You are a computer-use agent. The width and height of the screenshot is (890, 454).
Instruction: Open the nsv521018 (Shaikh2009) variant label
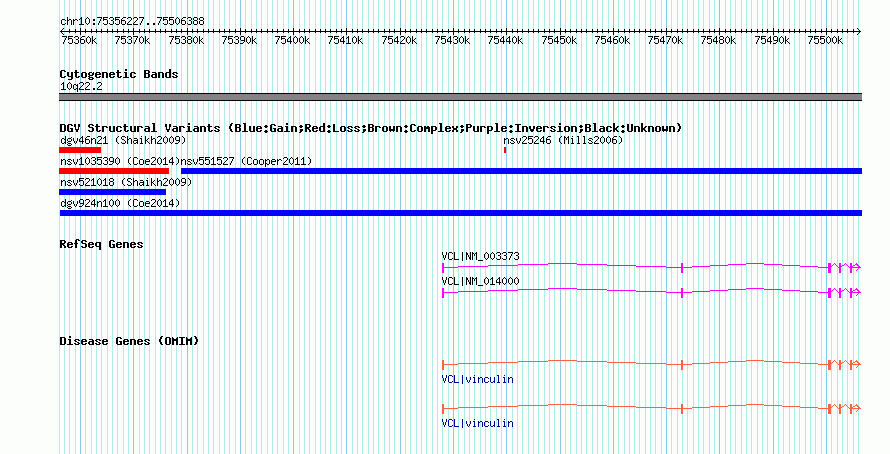[126, 183]
